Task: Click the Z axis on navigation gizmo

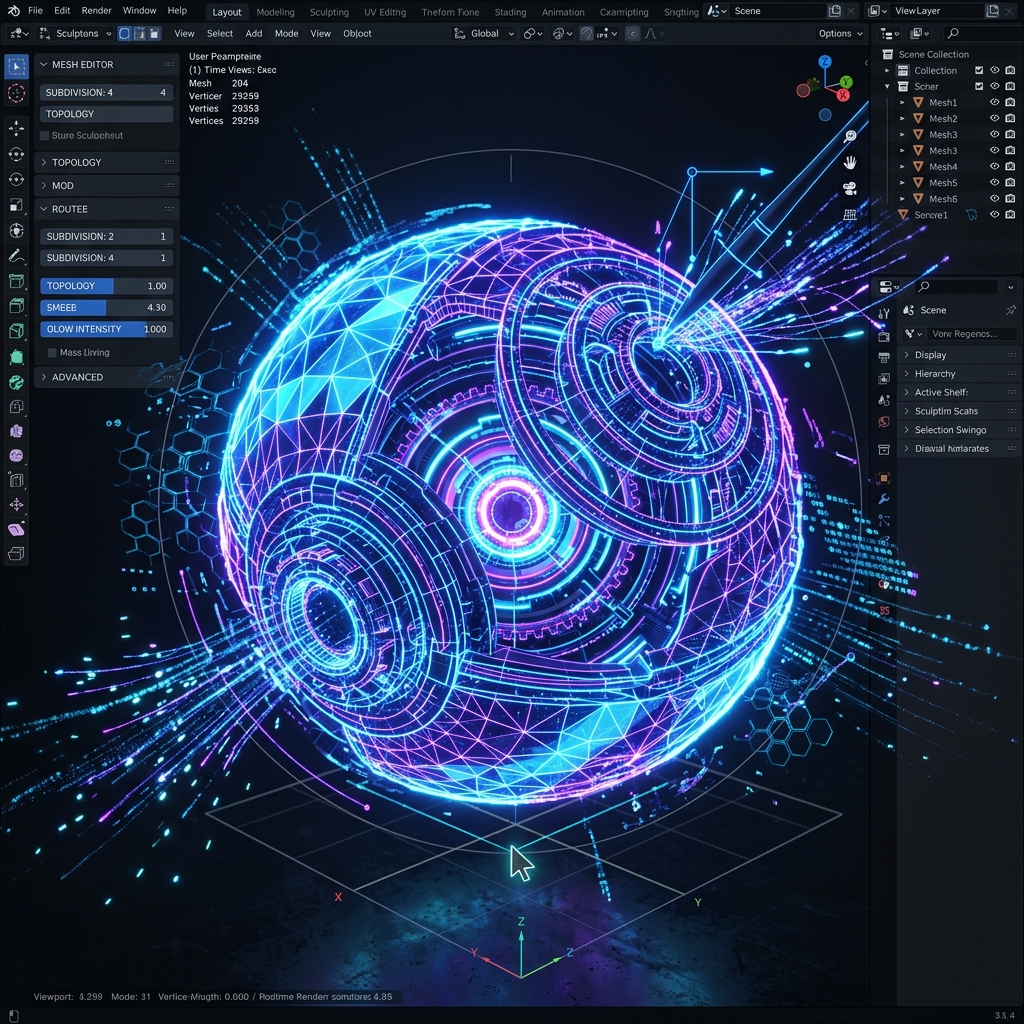Action: pos(825,61)
